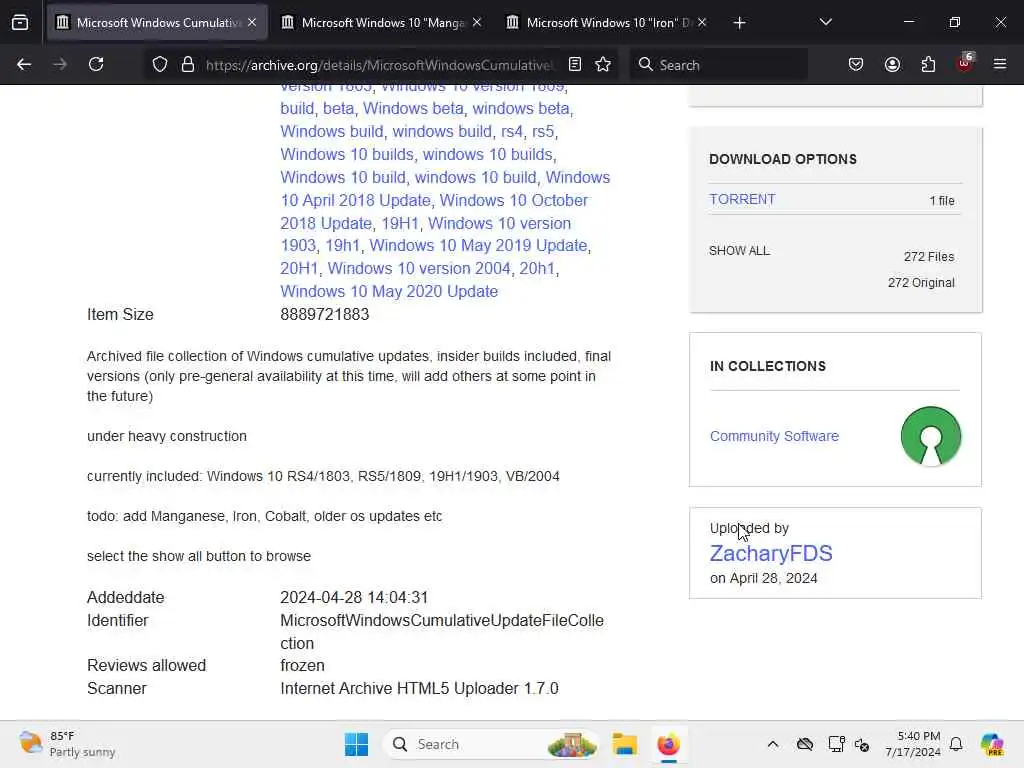Open extensions puzzle icon

point(928,64)
